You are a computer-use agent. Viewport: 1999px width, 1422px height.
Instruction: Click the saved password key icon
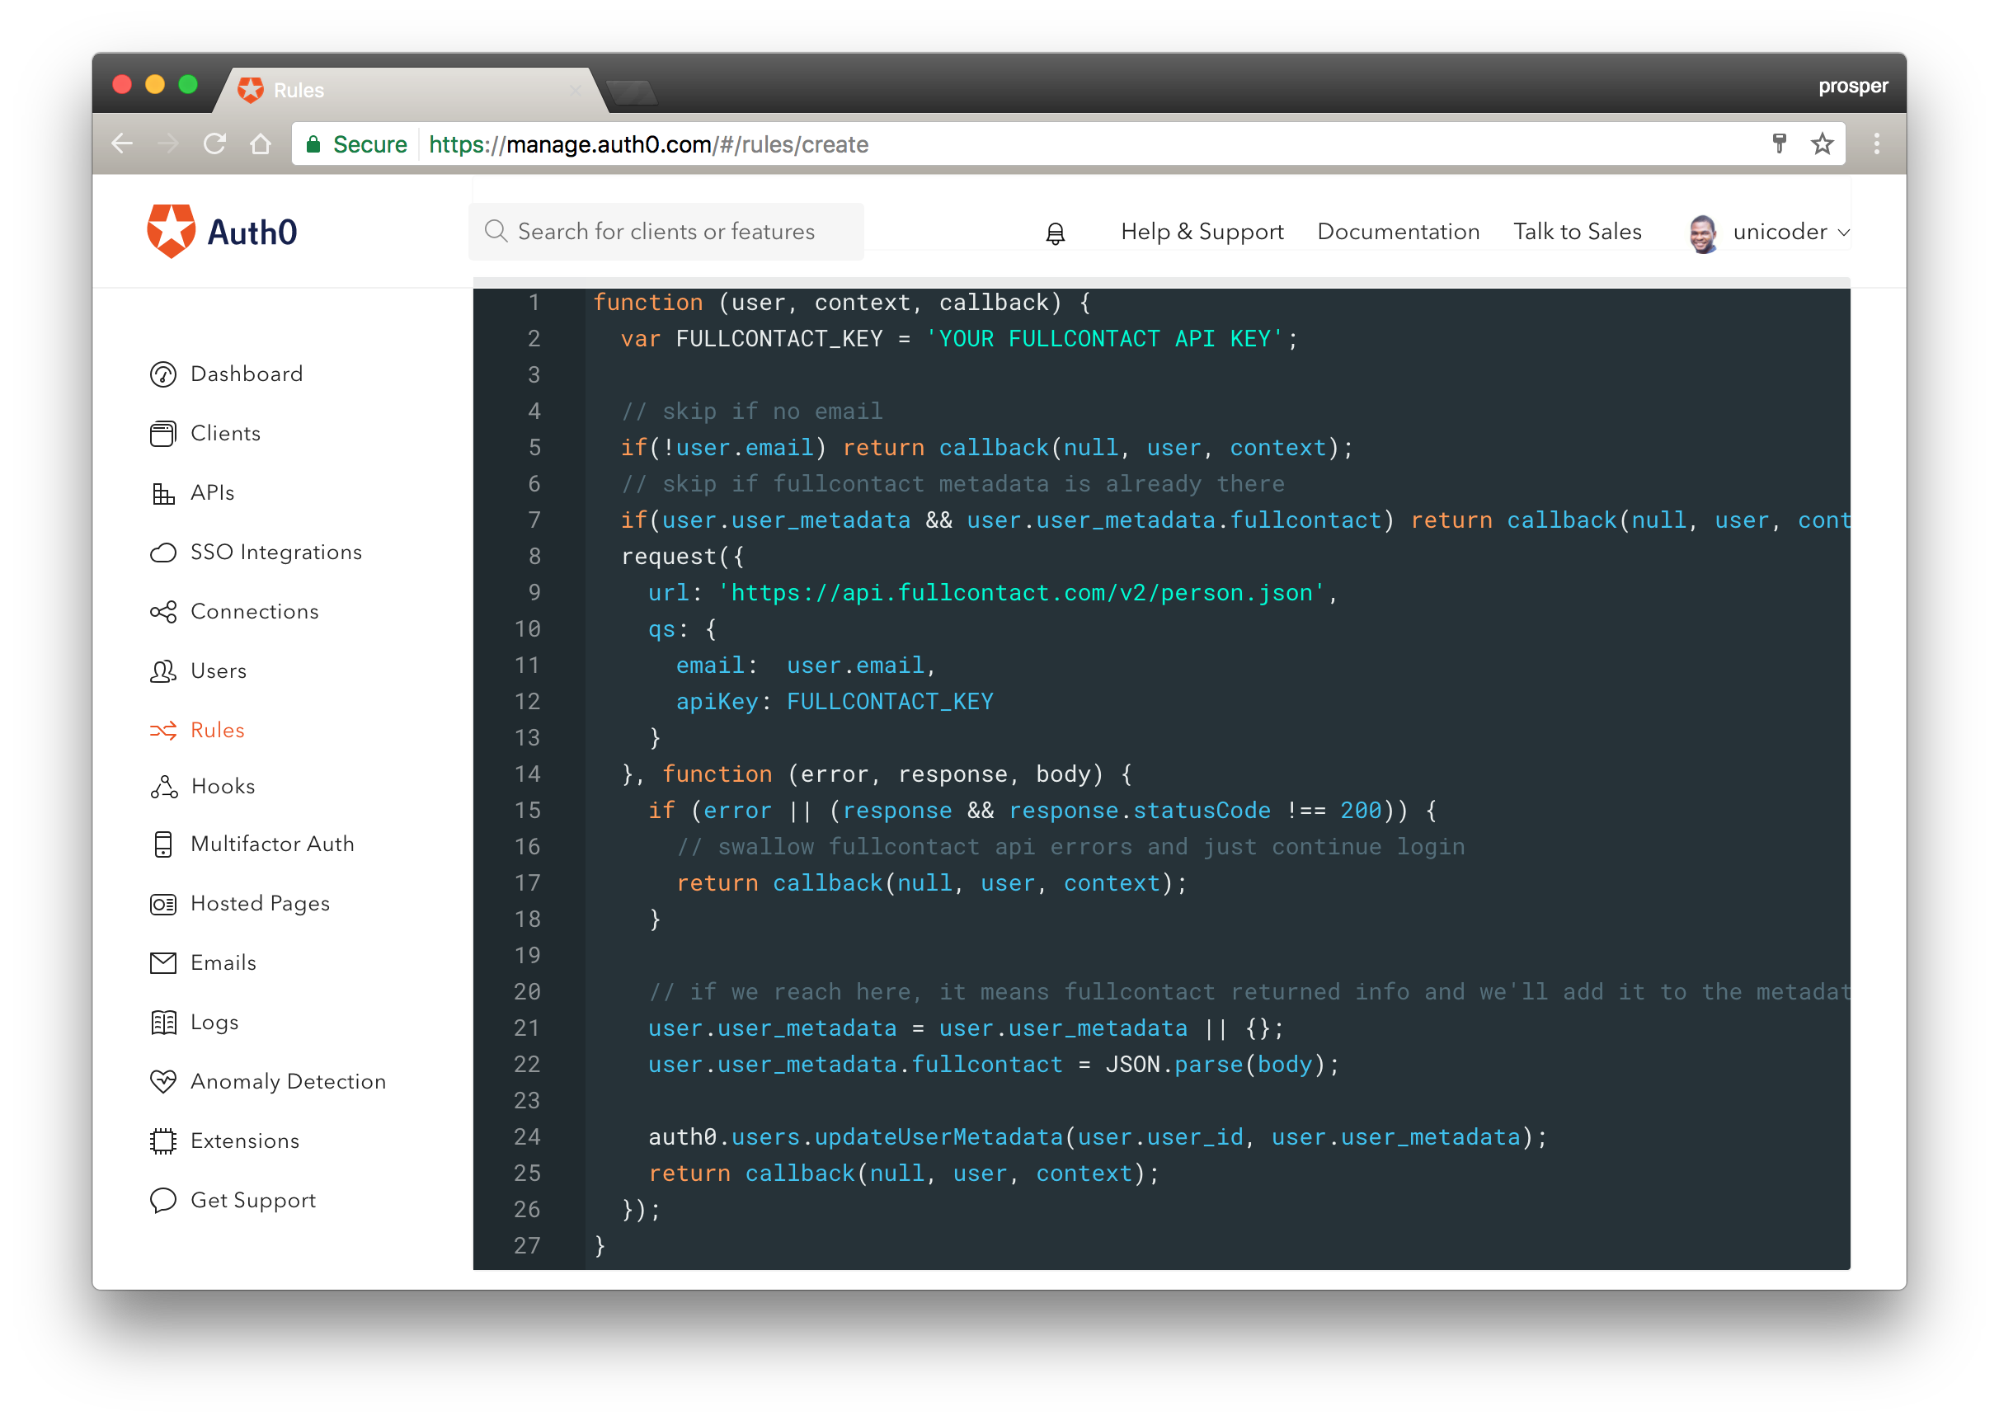pyautogui.click(x=1779, y=144)
